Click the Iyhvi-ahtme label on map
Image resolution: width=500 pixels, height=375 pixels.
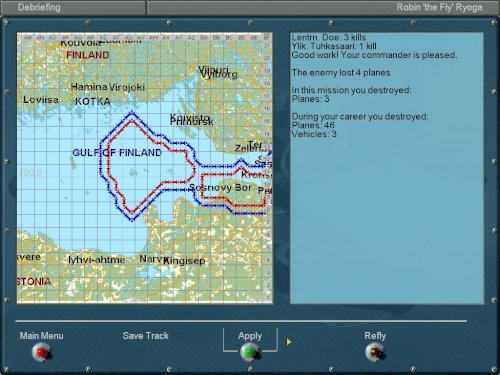pos(97,260)
